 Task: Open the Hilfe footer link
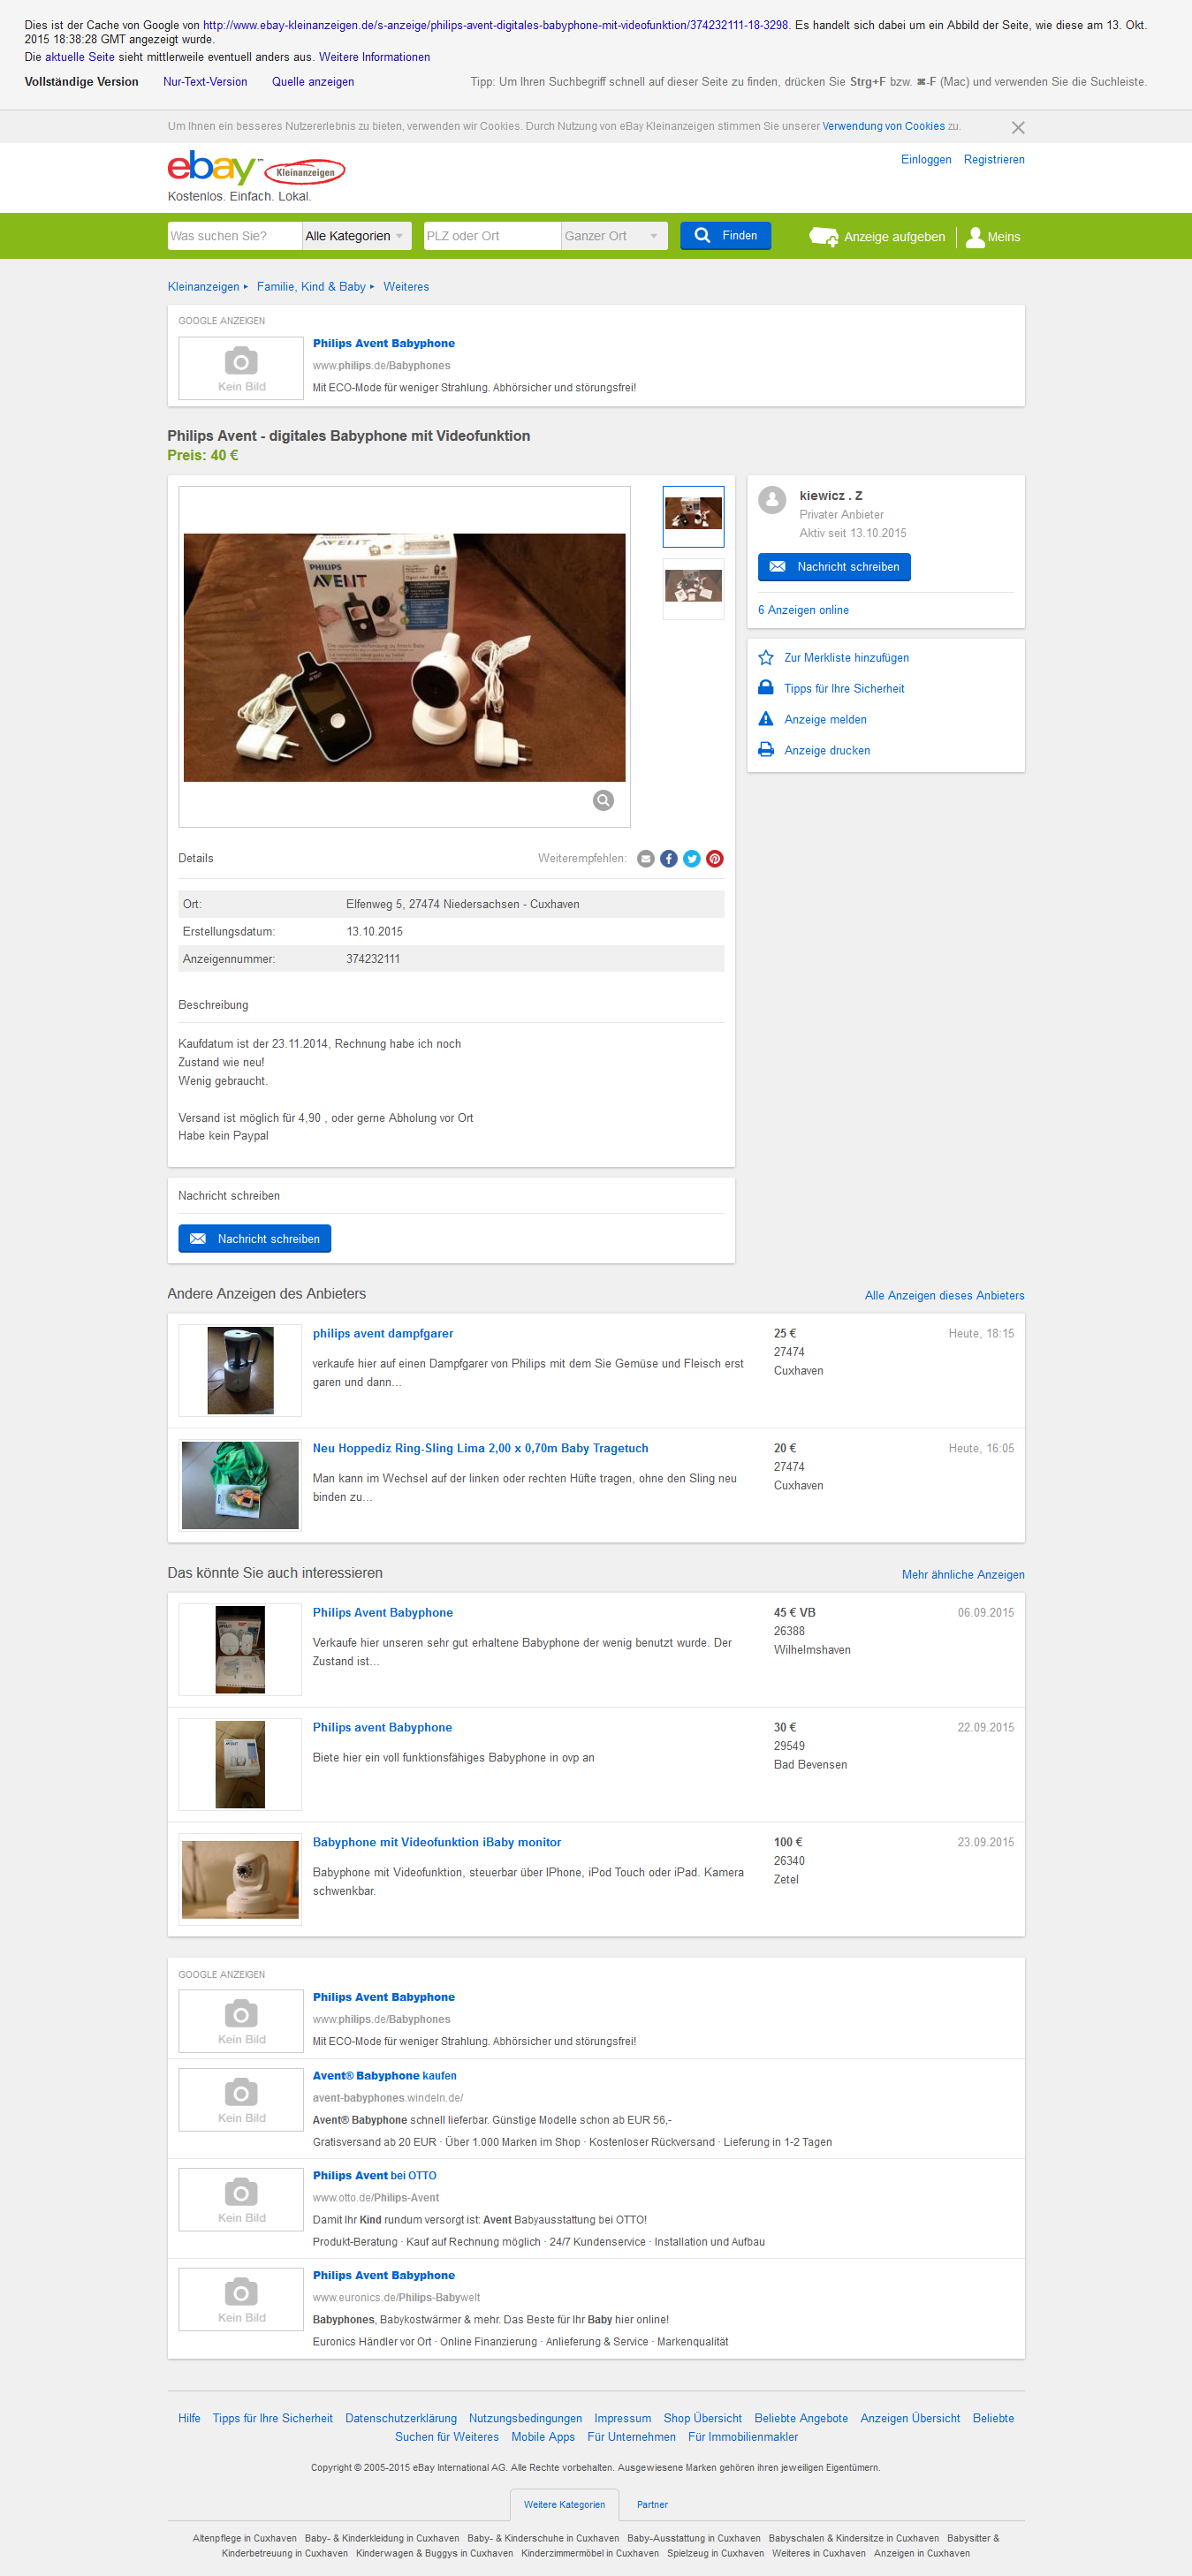(x=189, y=2419)
